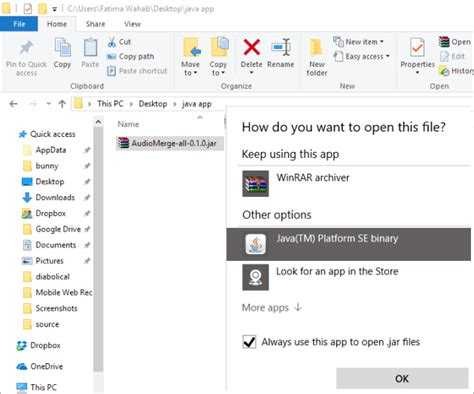The width and height of the screenshot is (474, 394).
Task: Switch to the Share ribbon tab
Action: 95,24
